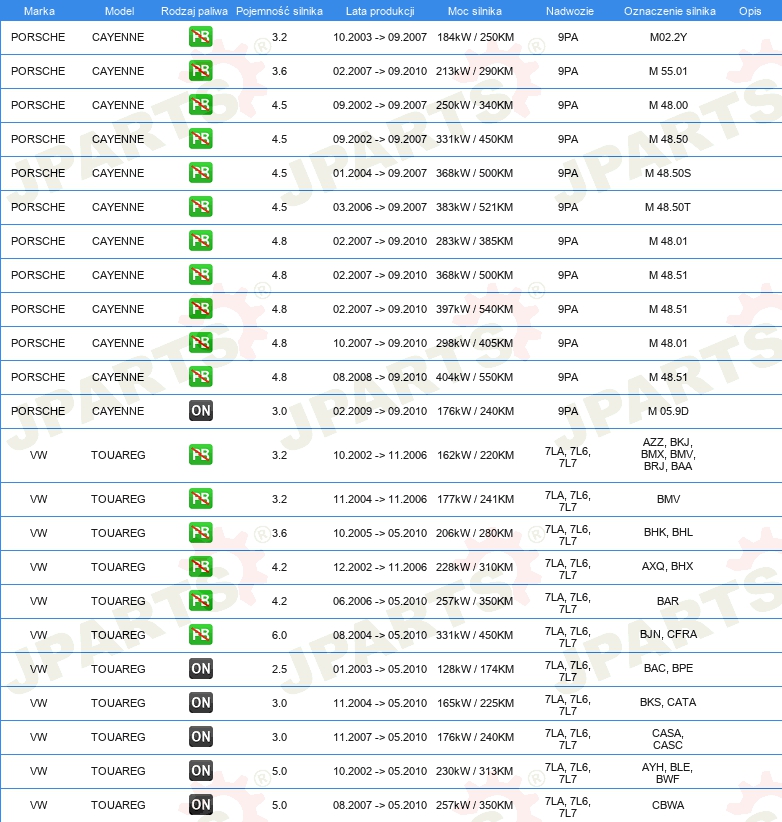Click the PB fuel icon in the Touareg 162kW row
The width and height of the screenshot is (782, 822).
201,455
